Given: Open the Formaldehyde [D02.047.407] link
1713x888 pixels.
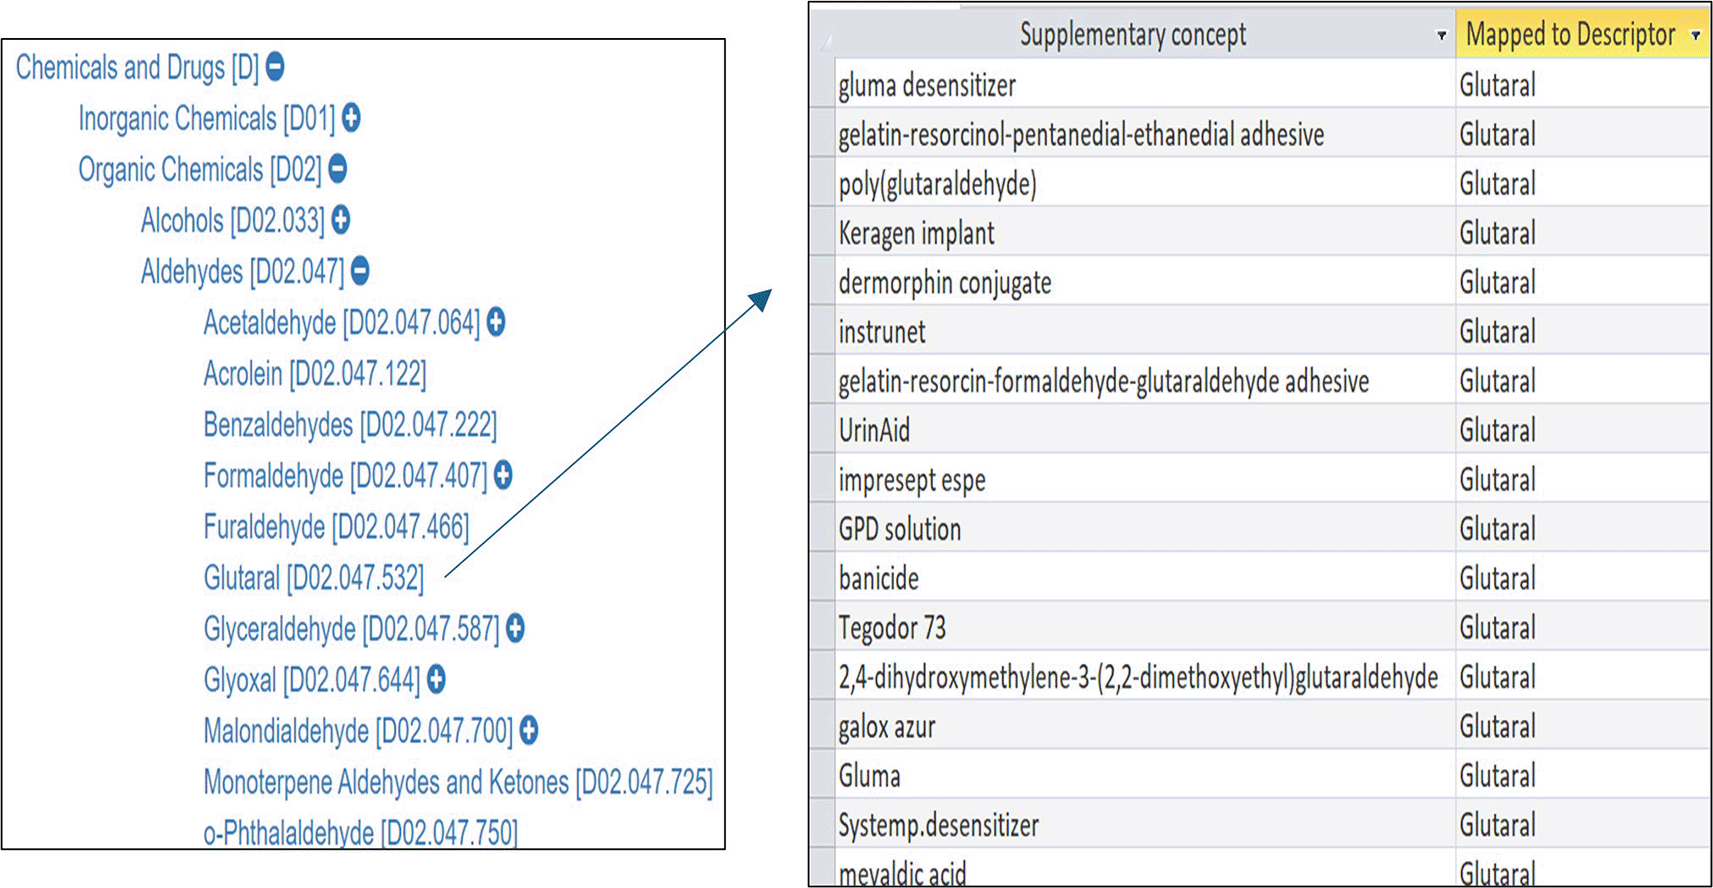Looking at the screenshot, I should [x=345, y=475].
